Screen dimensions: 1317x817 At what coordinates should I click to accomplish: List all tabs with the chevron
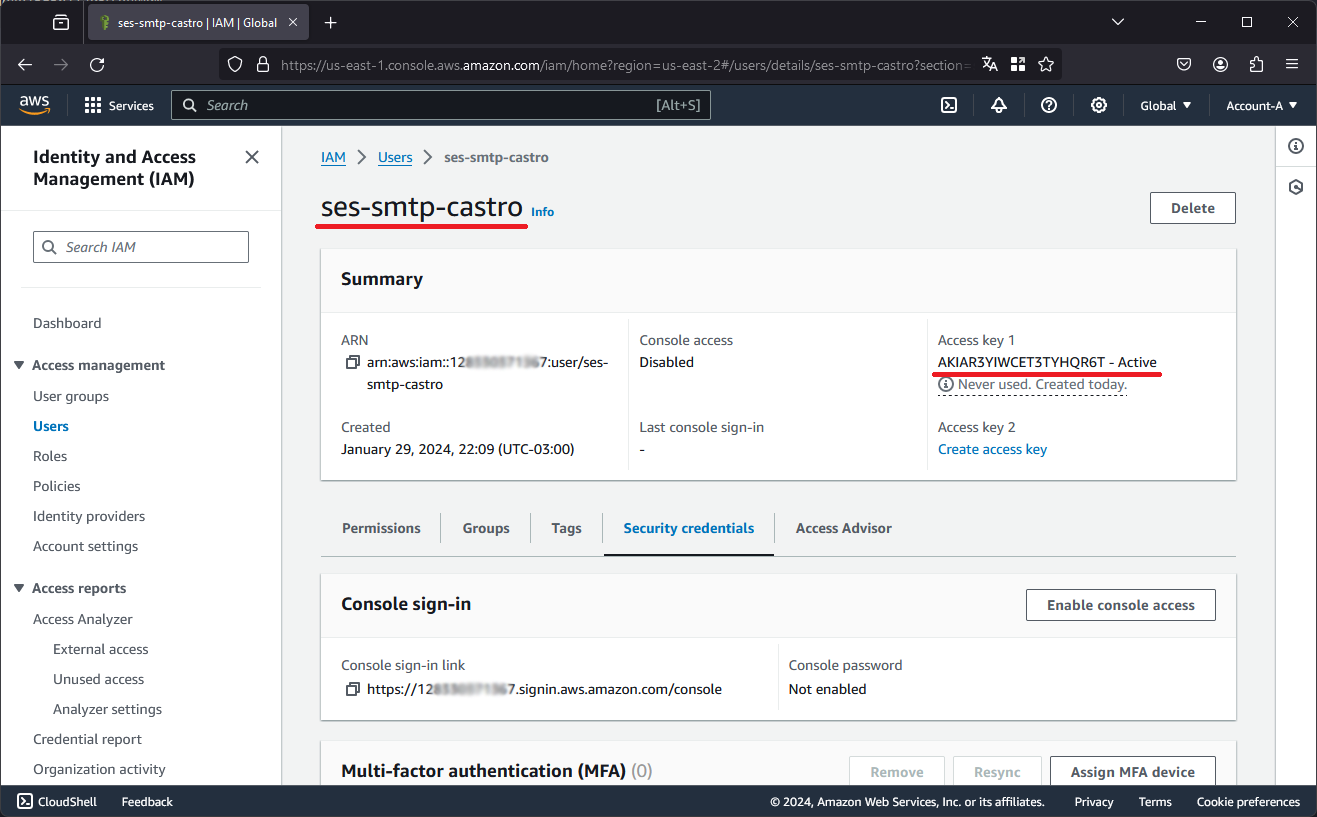(1120, 22)
